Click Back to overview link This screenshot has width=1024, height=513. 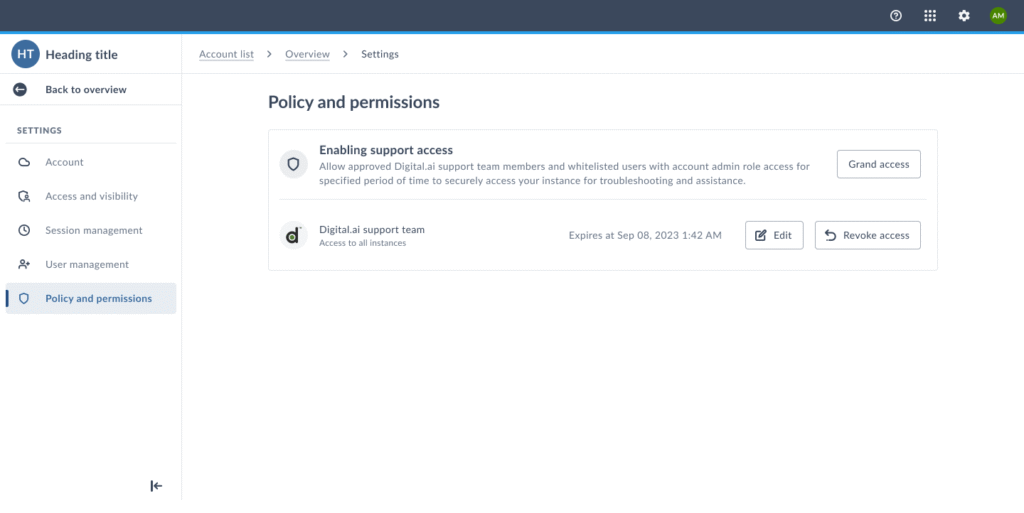pyautogui.click(x=85, y=90)
